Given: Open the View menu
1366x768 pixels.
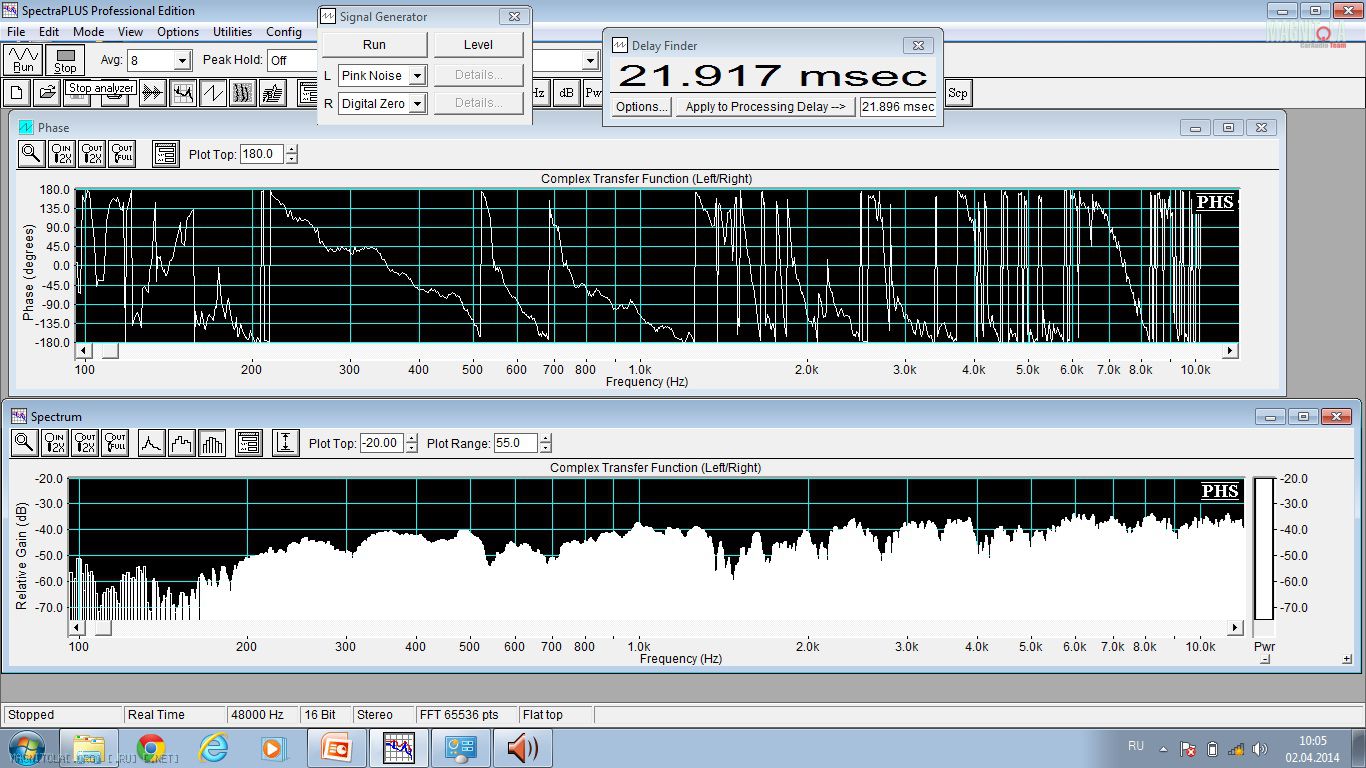Looking at the screenshot, I should [x=130, y=32].
